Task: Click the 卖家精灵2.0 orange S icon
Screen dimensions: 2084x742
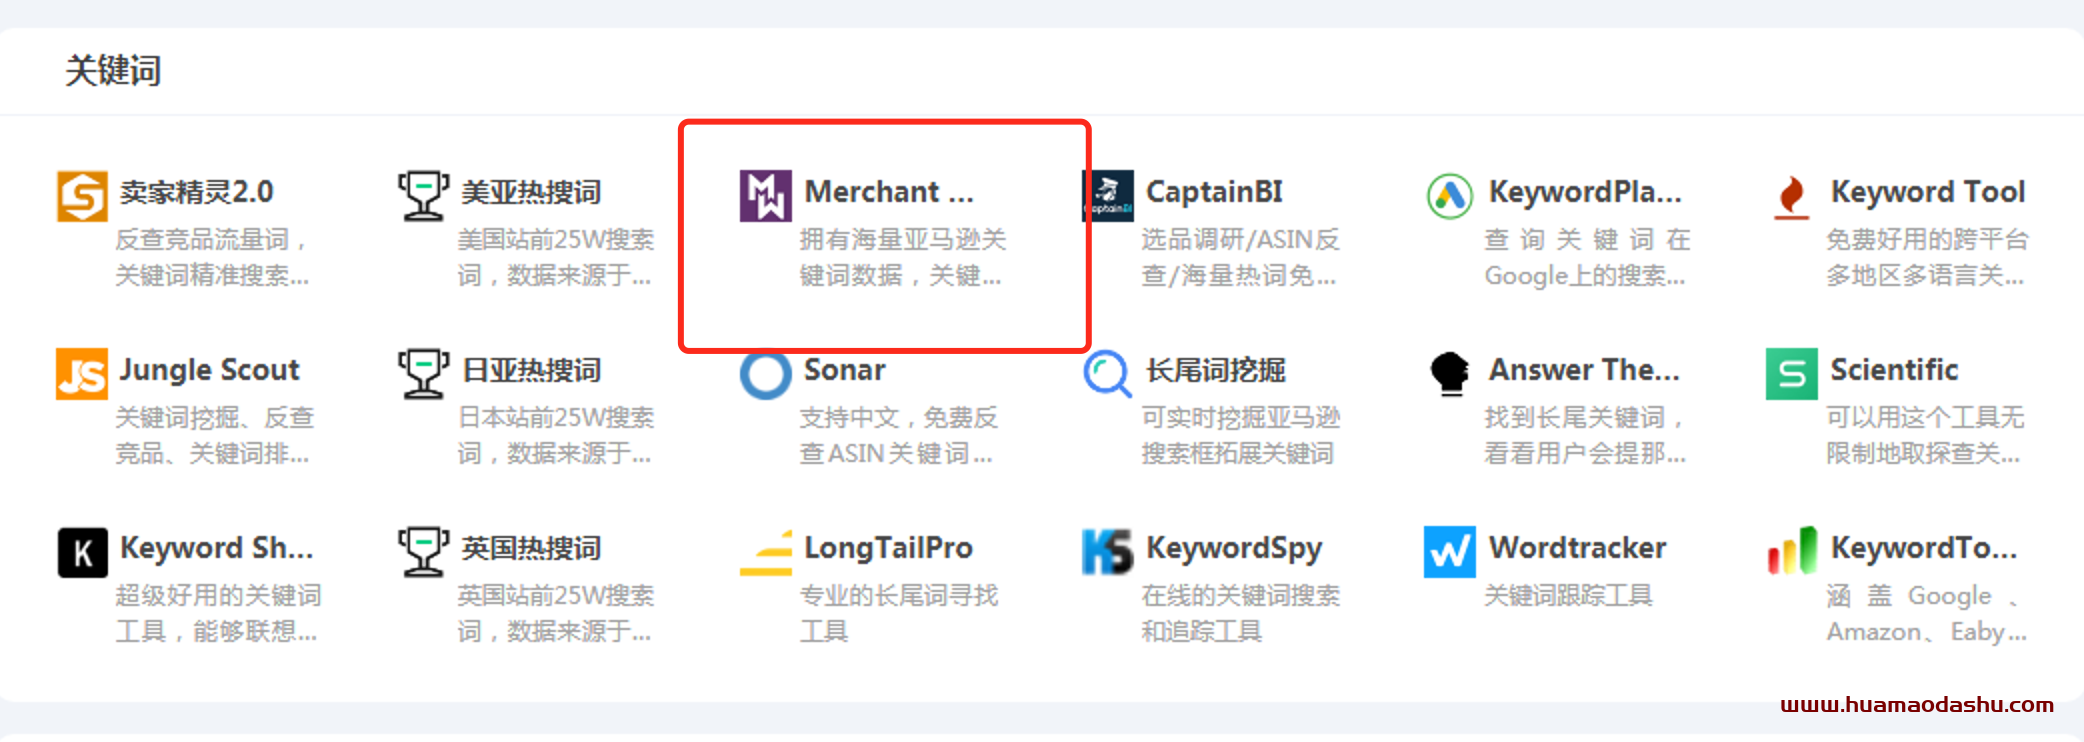Action: click(82, 195)
